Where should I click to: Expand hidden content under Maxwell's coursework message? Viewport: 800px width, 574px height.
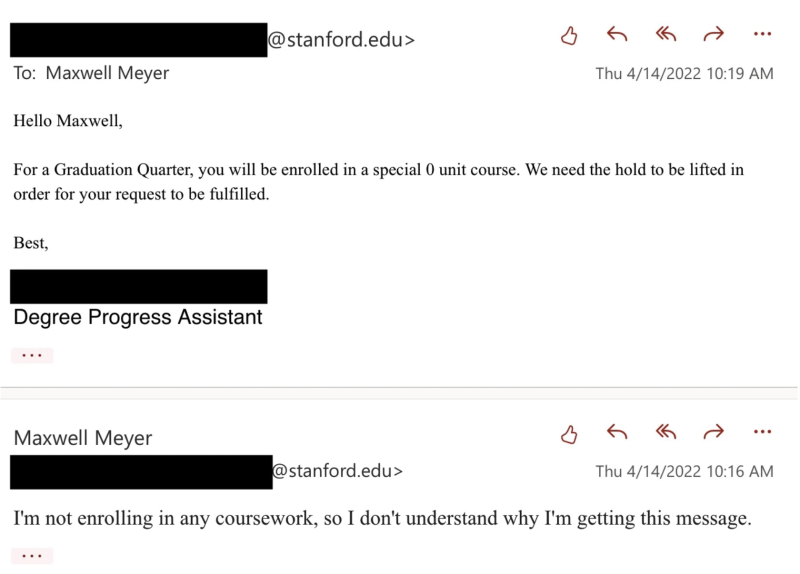pos(32,556)
